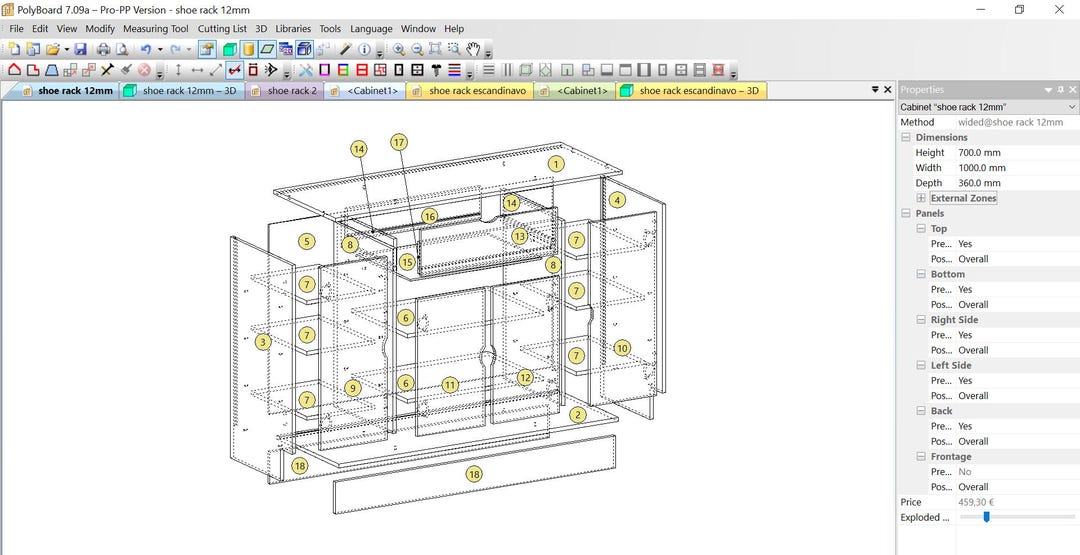Select the pan hand tool
Viewport: 1080px width, 555px height.
[473, 49]
